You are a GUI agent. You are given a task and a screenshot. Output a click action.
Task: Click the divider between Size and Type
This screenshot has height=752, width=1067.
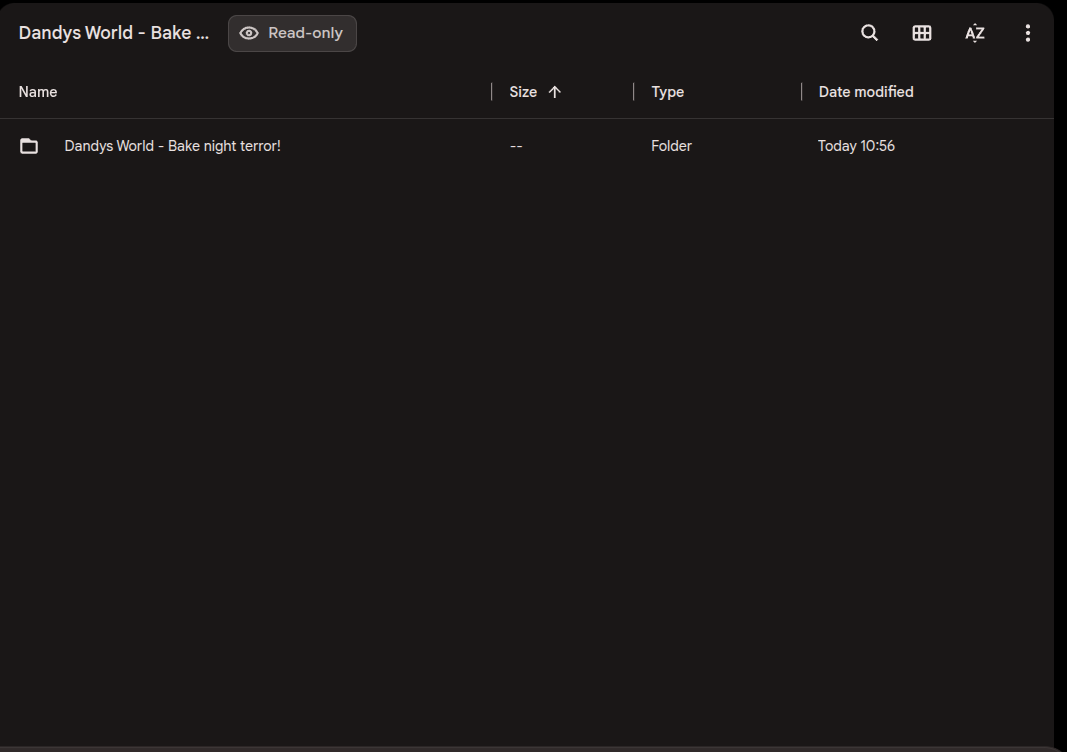(x=634, y=92)
